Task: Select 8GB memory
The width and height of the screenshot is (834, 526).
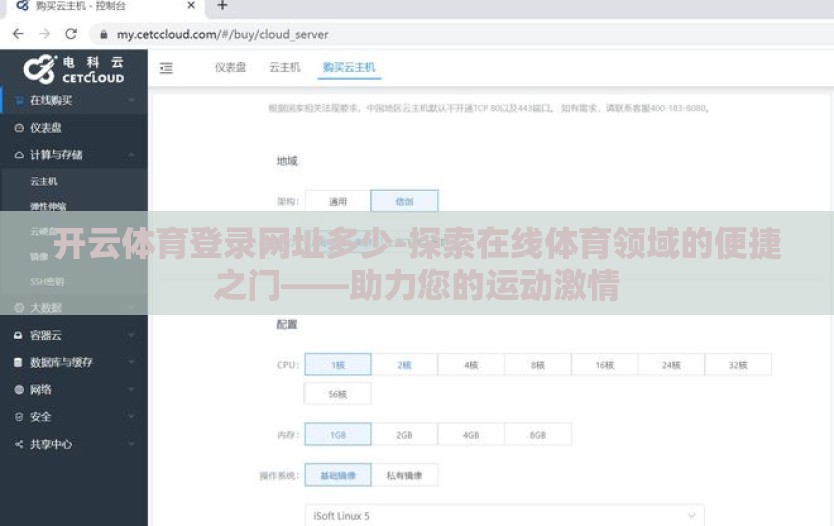Action: (x=538, y=435)
